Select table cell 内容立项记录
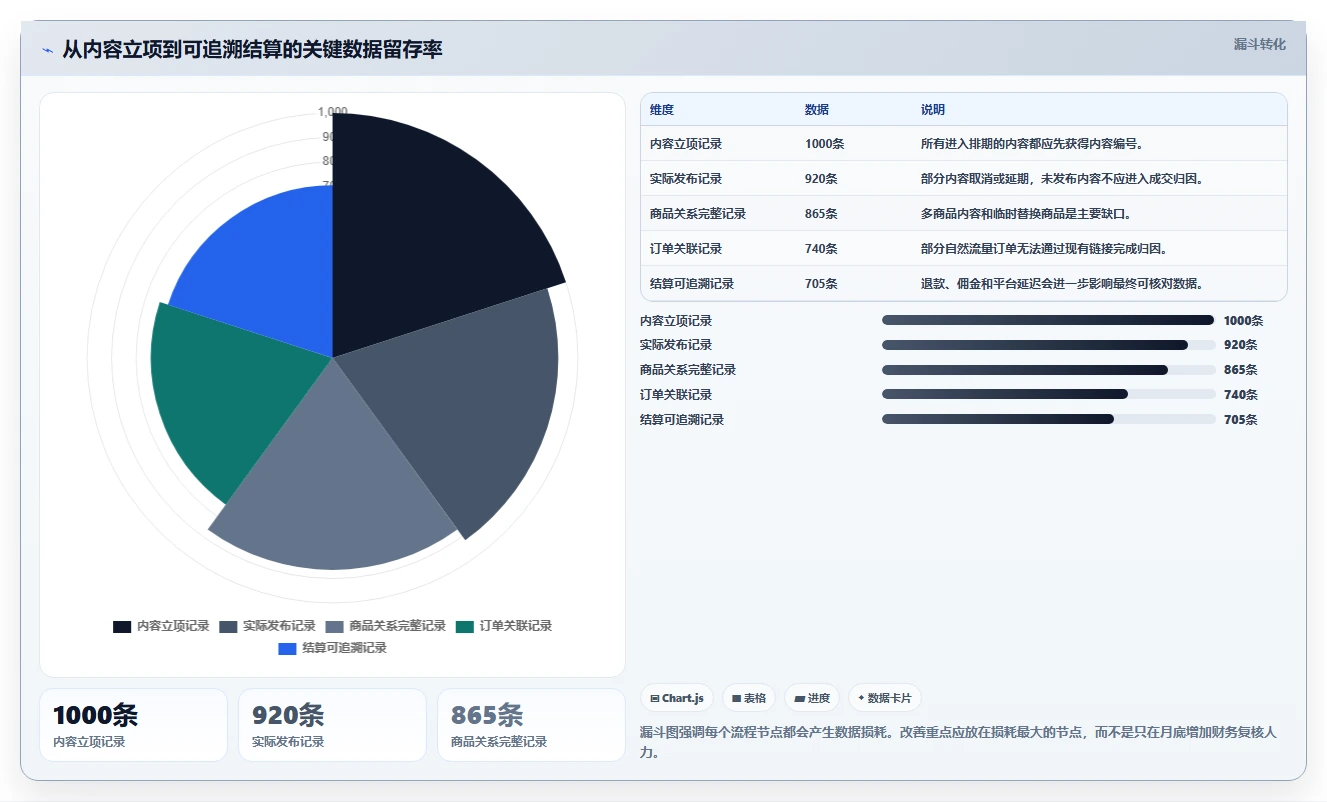This screenshot has width=1327, height=802. pos(686,144)
